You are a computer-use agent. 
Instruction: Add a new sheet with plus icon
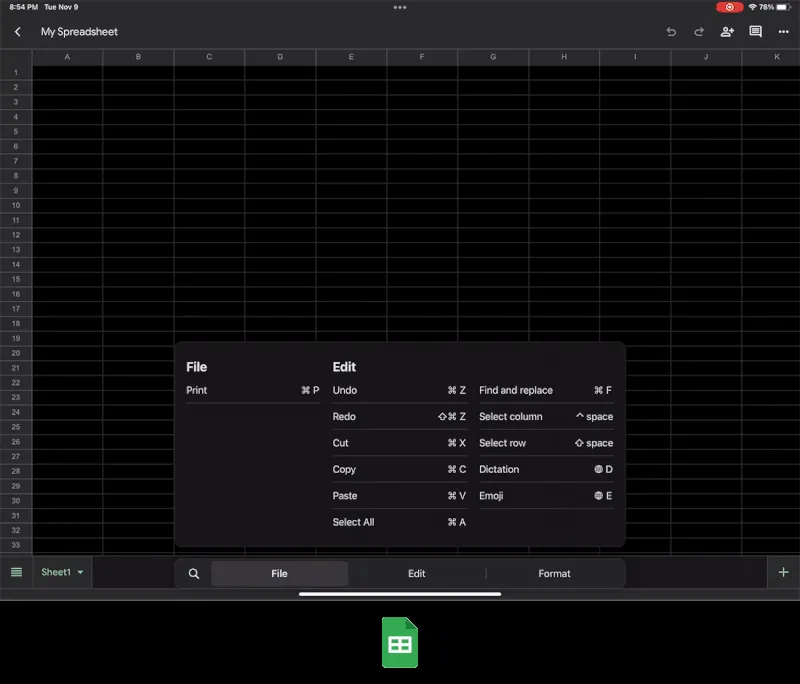(x=783, y=572)
